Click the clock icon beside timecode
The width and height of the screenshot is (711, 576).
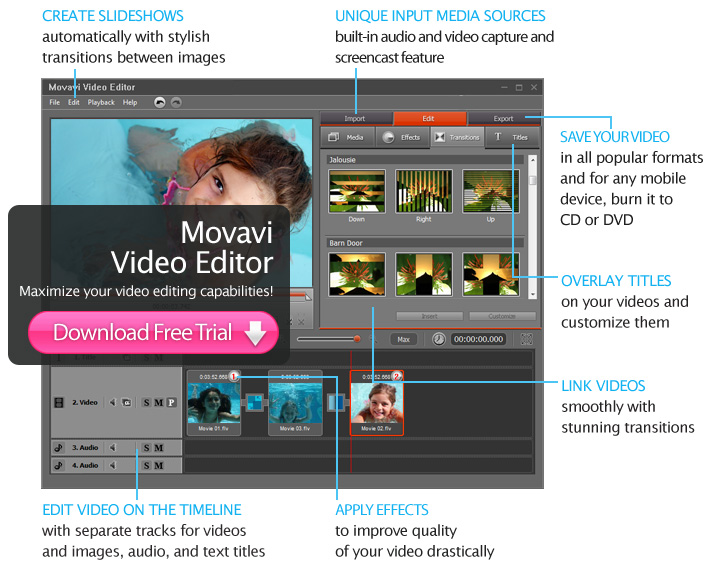[438, 339]
